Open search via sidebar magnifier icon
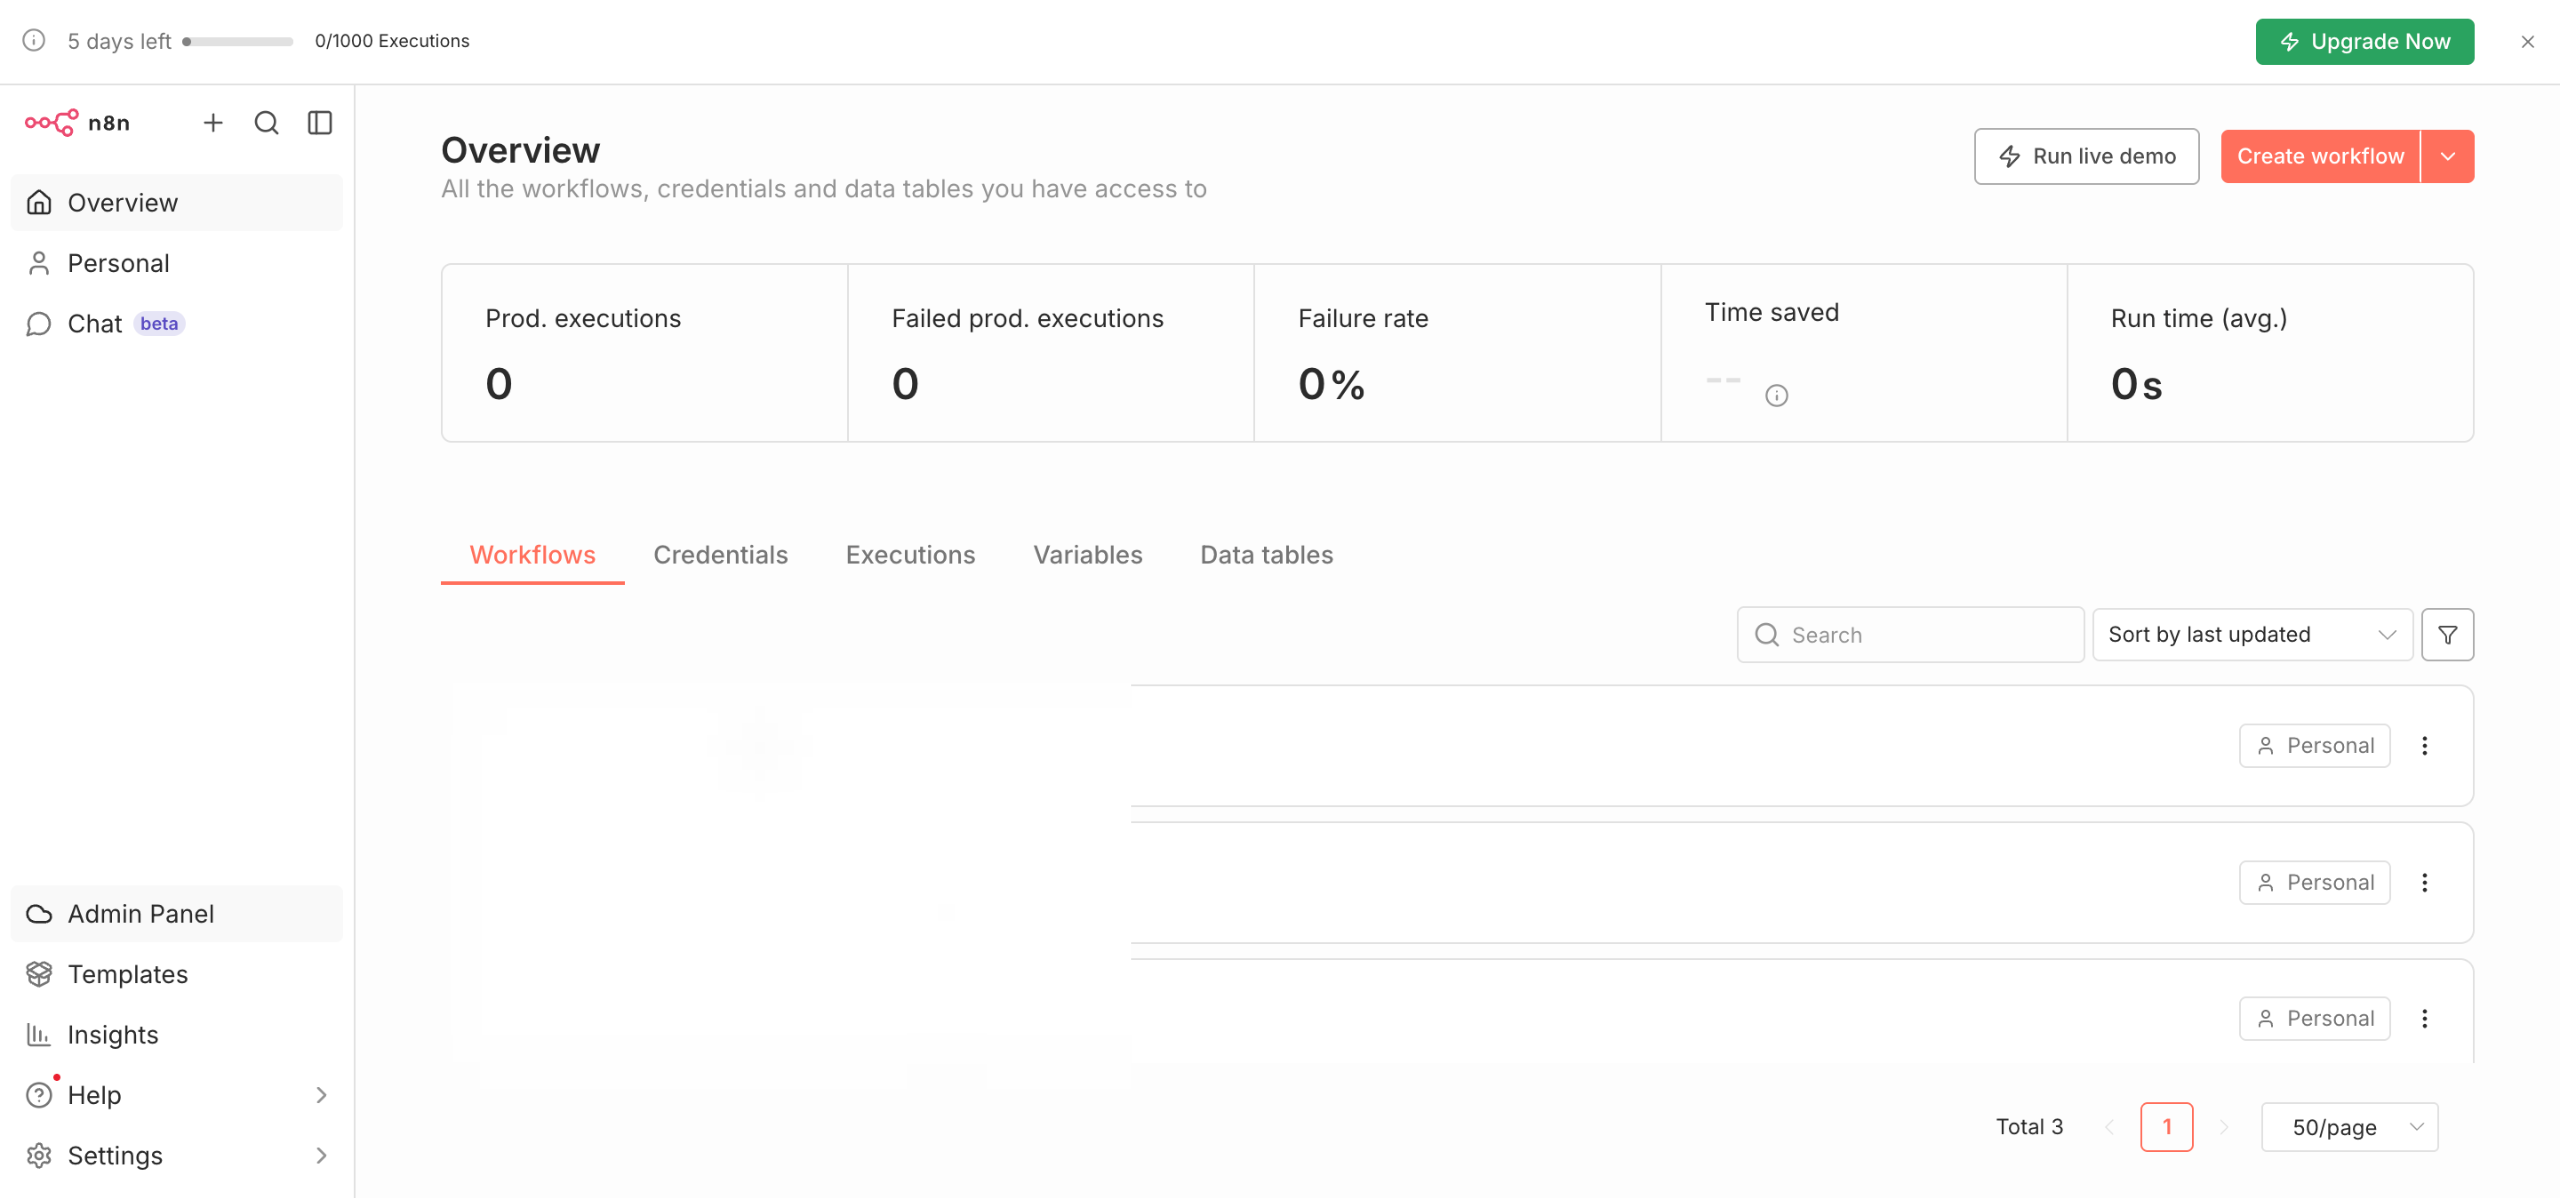Viewport: 2560px width, 1198px height. pos(266,123)
